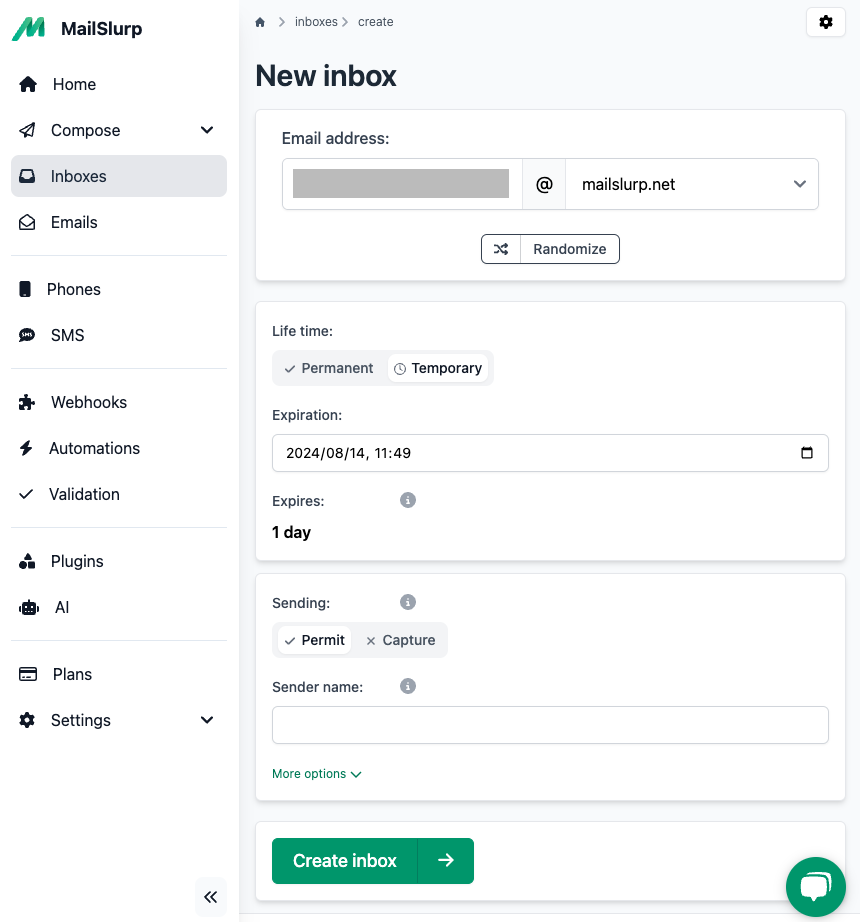Viewport: 860px width, 922px height.
Task: Click the AI robot icon
Action: point(29,607)
